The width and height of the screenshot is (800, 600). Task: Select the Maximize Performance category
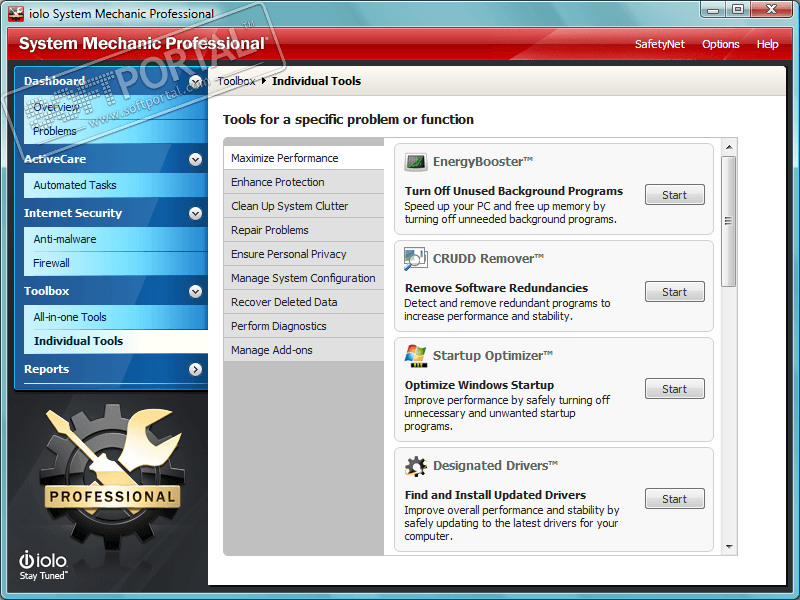[x=304, y=158]
